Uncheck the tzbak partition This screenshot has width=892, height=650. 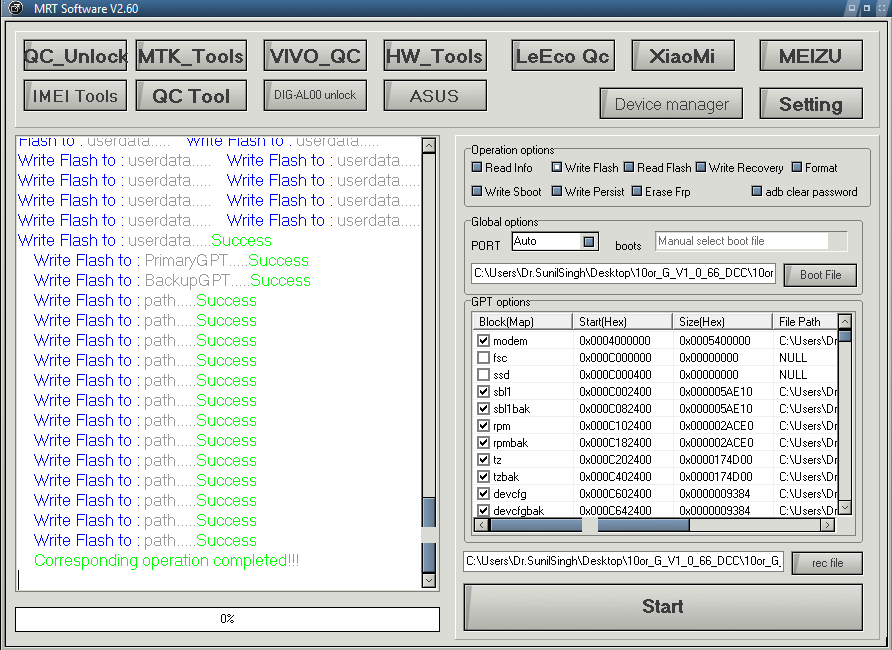[484, 477]
